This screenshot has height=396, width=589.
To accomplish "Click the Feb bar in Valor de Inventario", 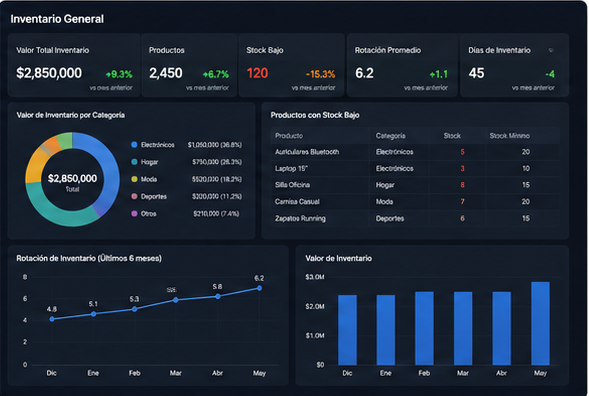I will pos(424,328).
